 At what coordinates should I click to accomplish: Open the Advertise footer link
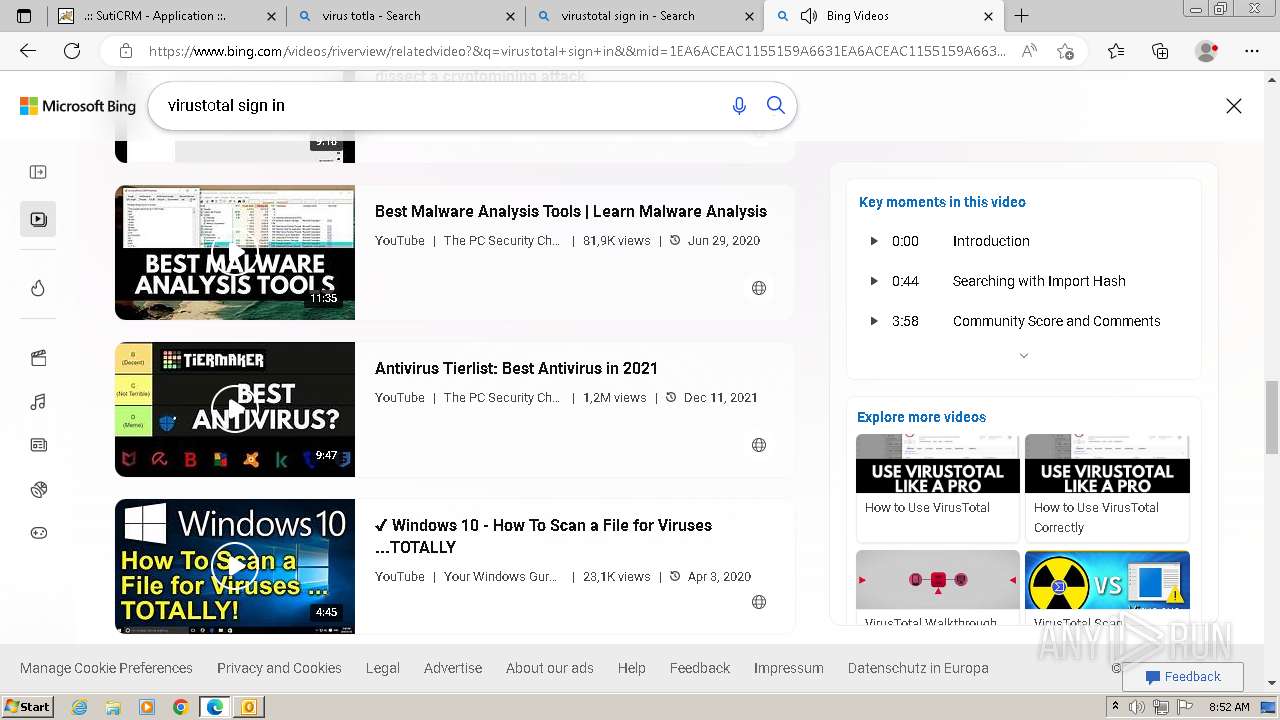coord(453,668)
